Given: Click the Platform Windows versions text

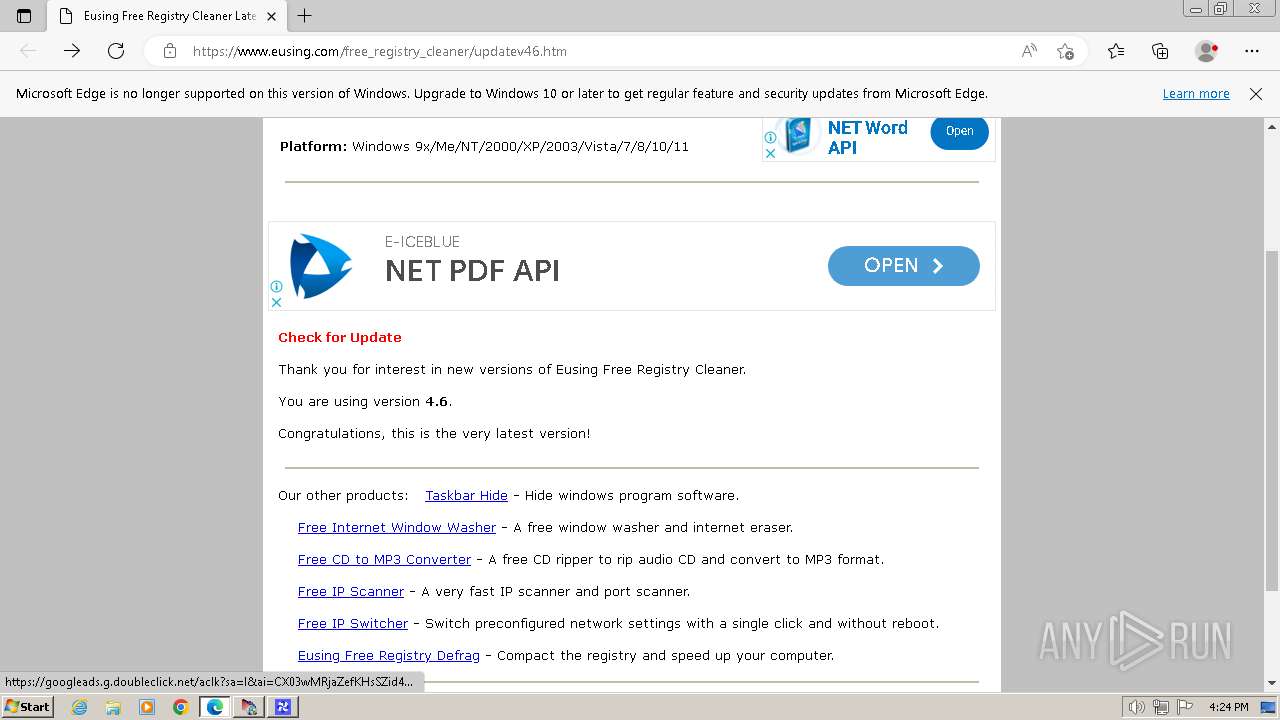Looking at the screenshot, I should [484, 146].
